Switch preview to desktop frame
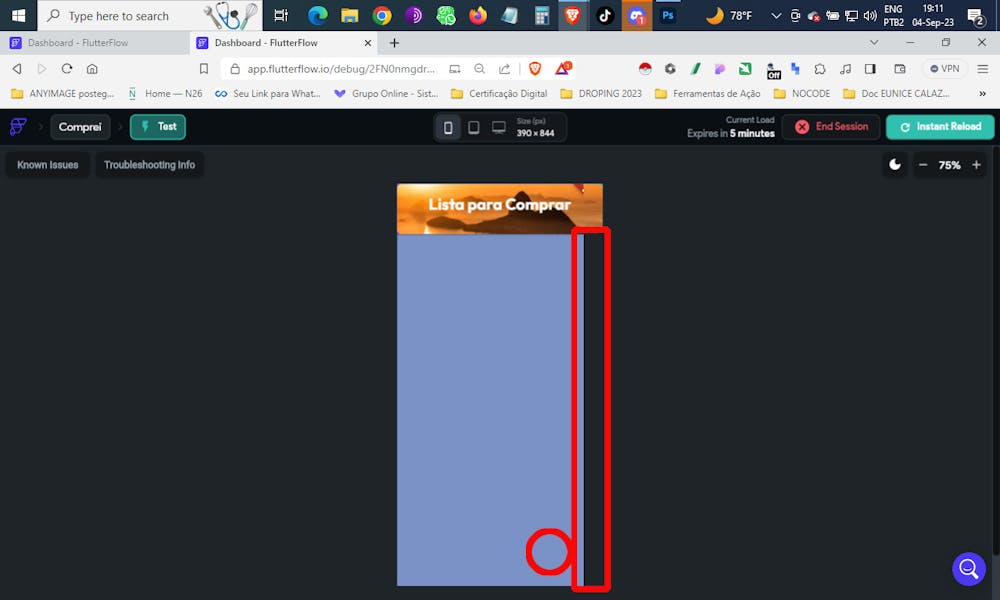This screenshot has height=600, width=1000. pyautogui.click(x=498, y=127)
